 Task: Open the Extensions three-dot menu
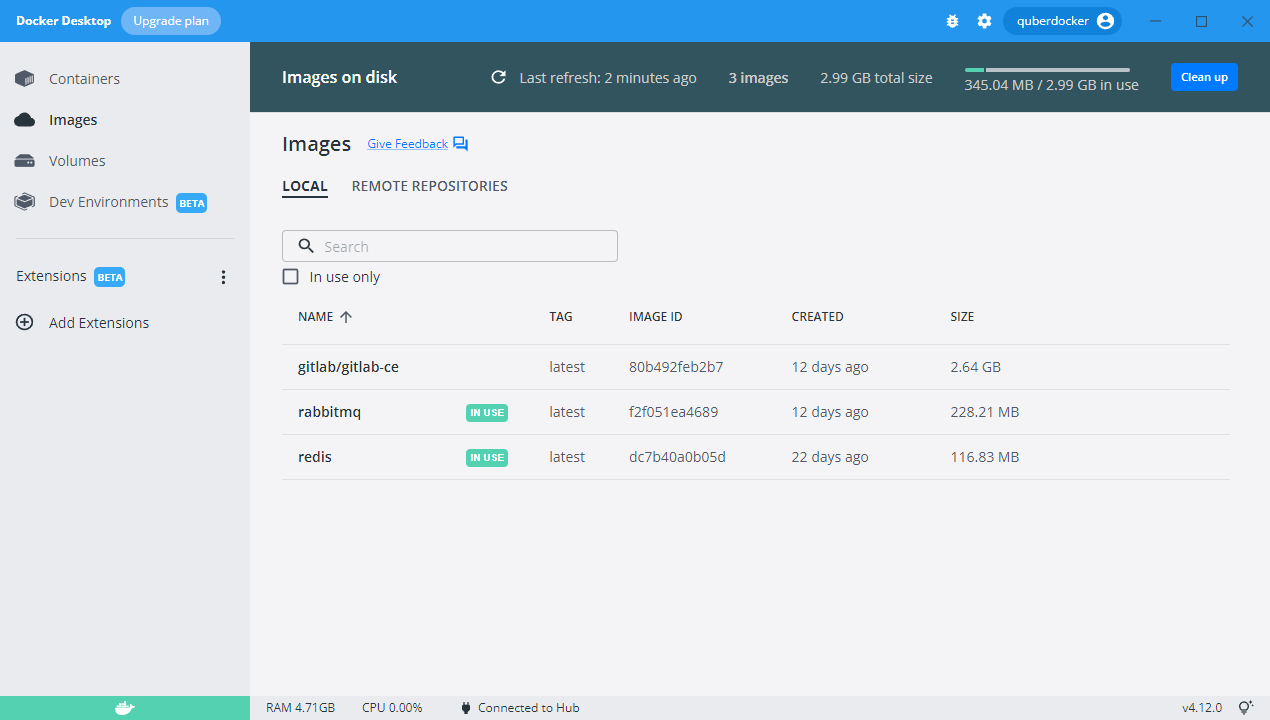point(223,277)
